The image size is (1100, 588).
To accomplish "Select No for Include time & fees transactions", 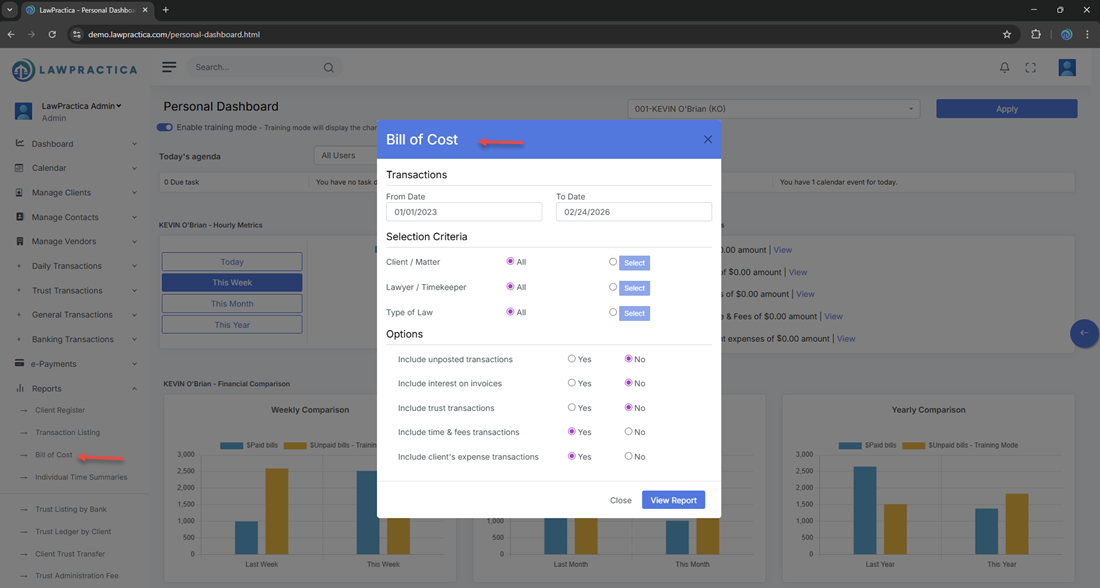I will click(629, 432).
